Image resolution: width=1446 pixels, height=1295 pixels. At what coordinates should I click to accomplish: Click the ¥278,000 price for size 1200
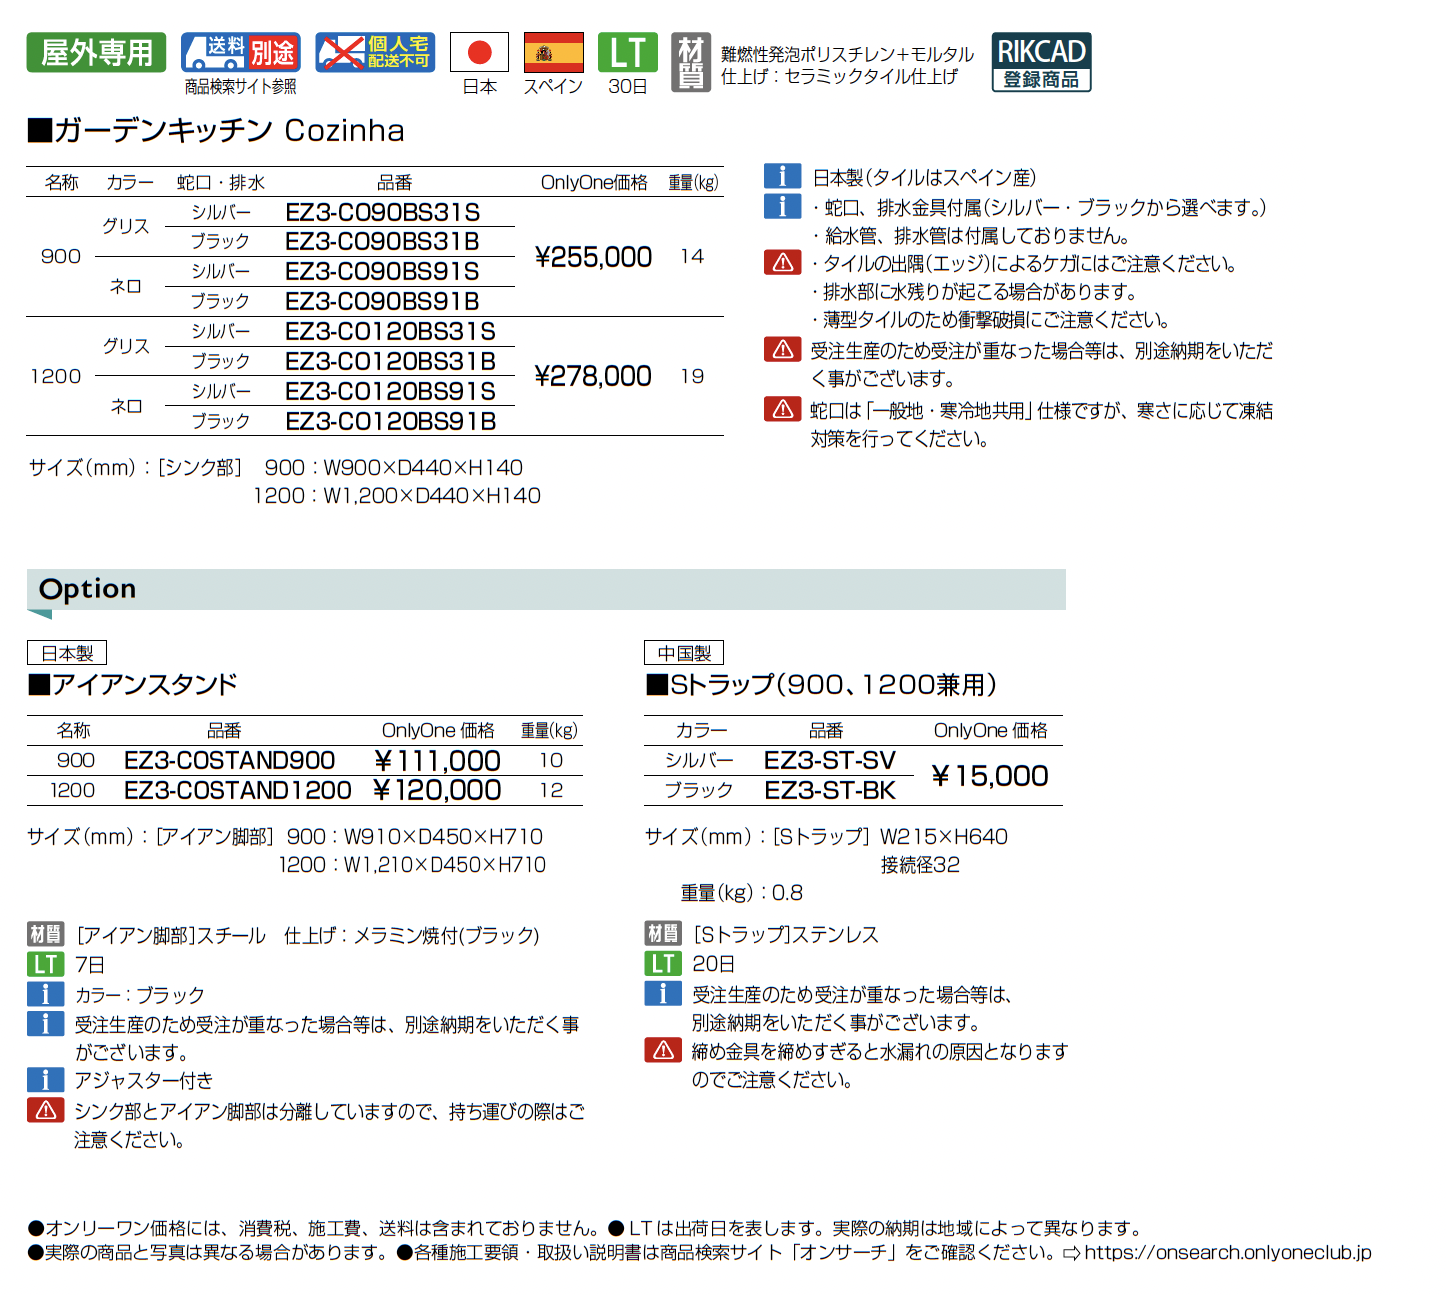click(593, 376)
